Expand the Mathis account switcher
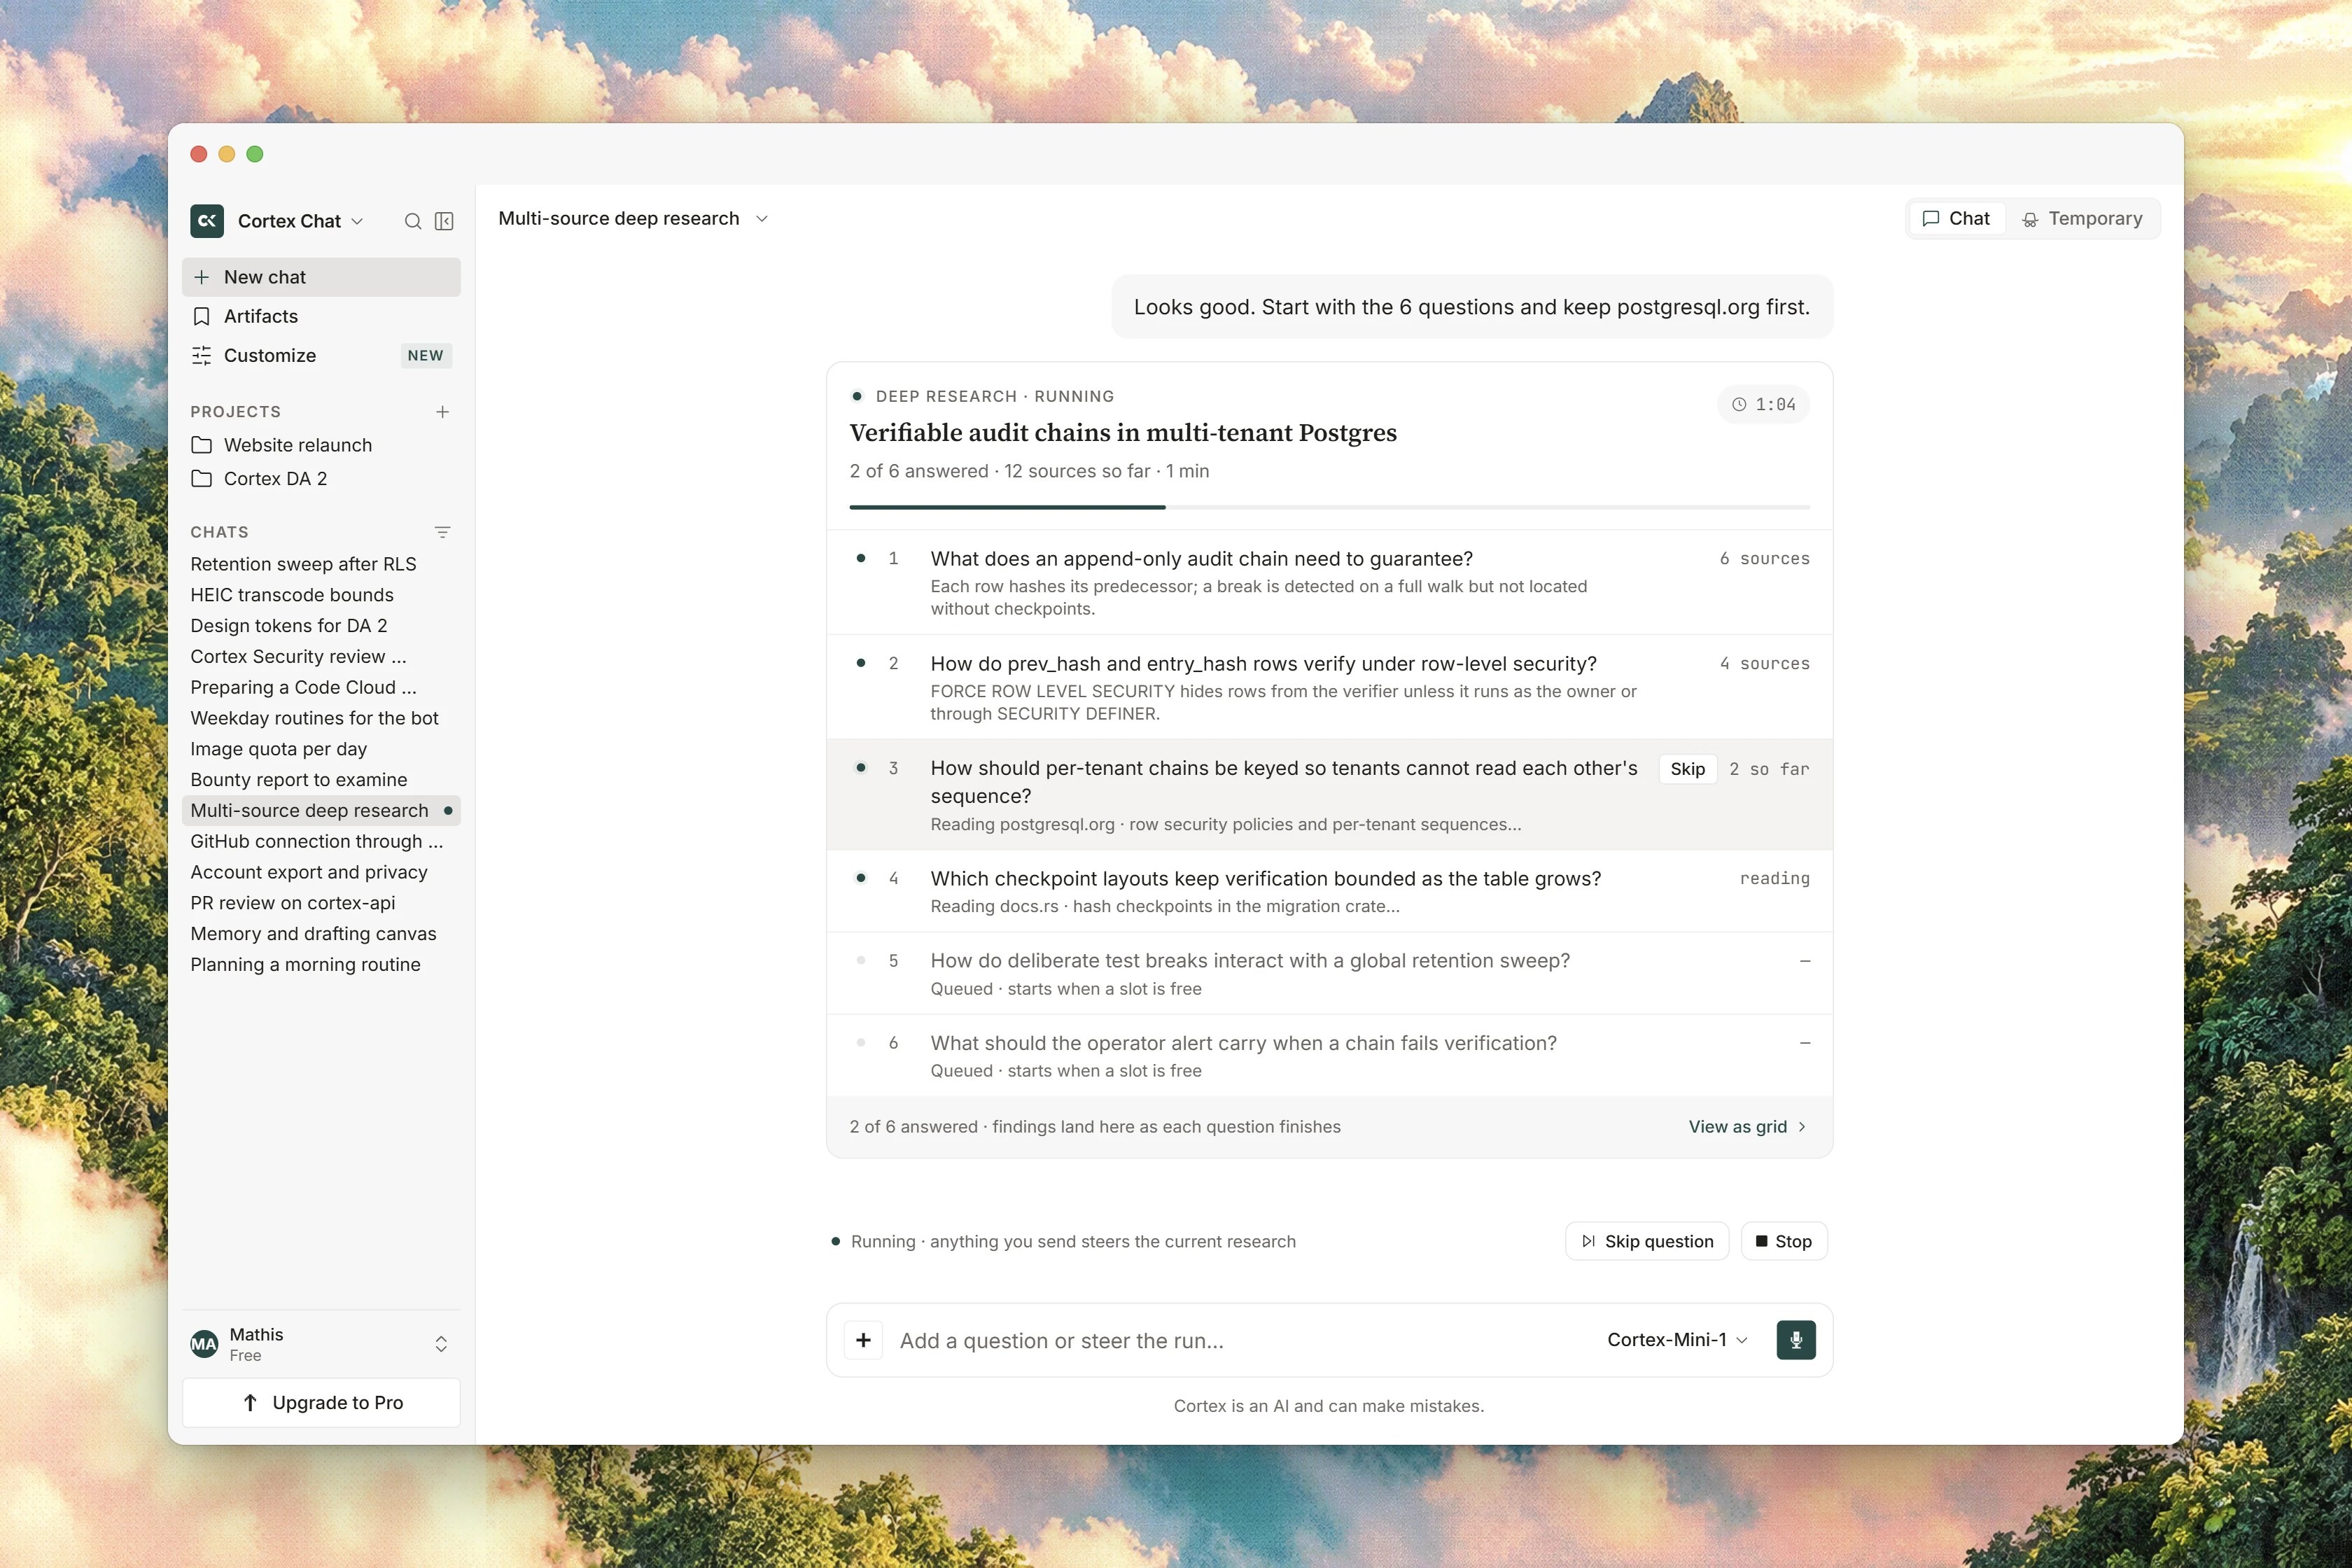 [x=441, y=1344]
